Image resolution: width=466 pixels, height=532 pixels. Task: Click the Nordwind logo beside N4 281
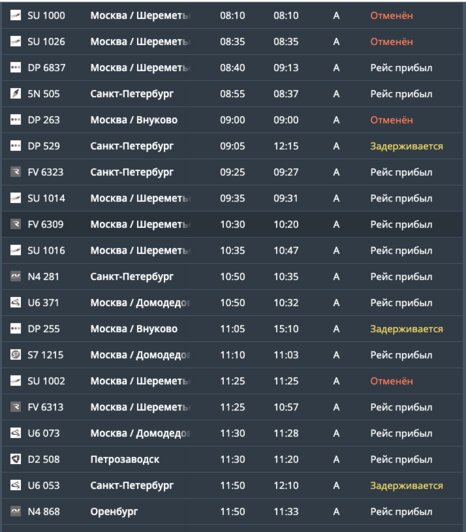coord(15,276)
